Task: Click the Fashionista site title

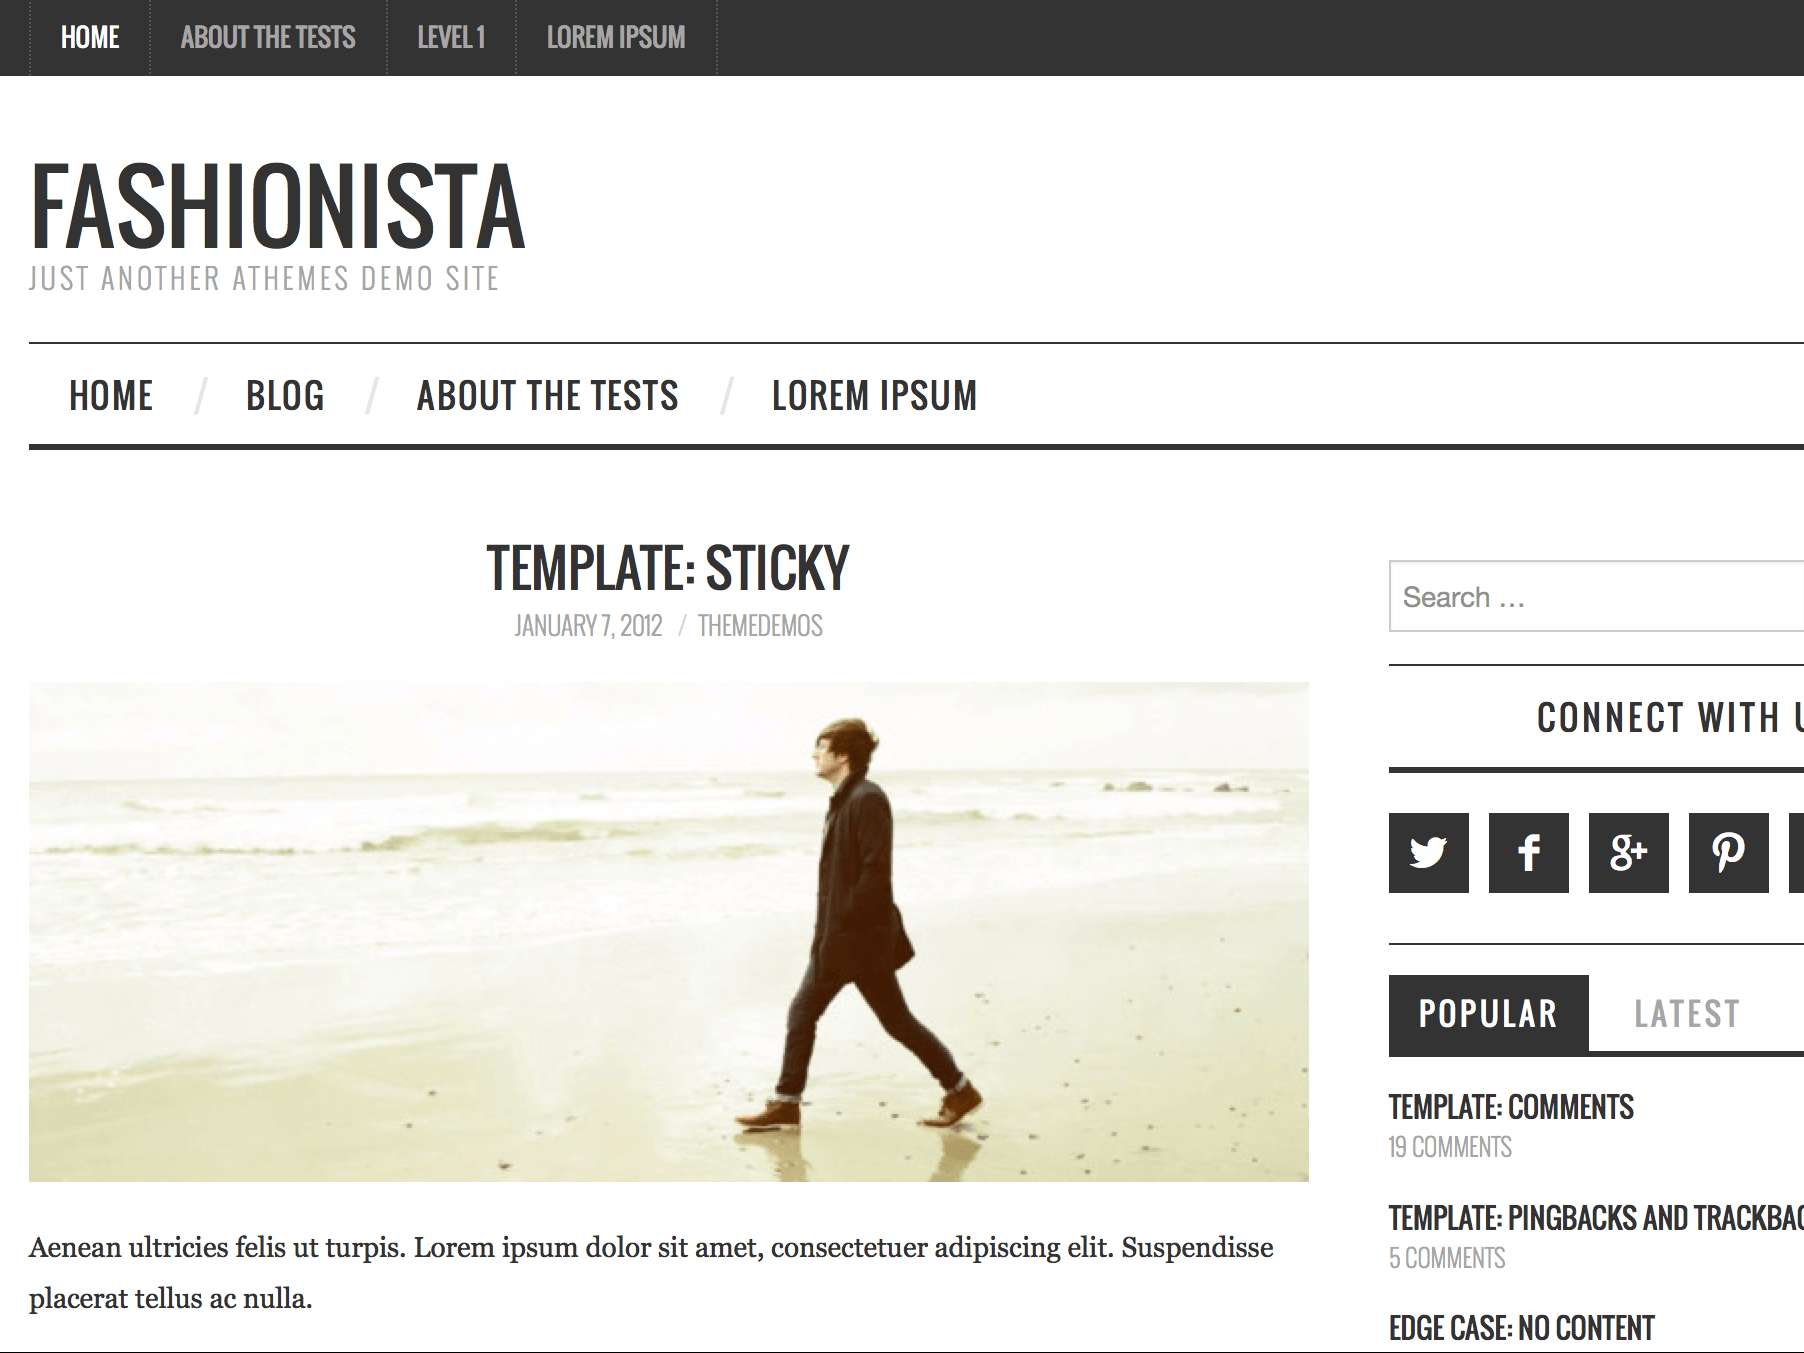Action: (278, 207)
